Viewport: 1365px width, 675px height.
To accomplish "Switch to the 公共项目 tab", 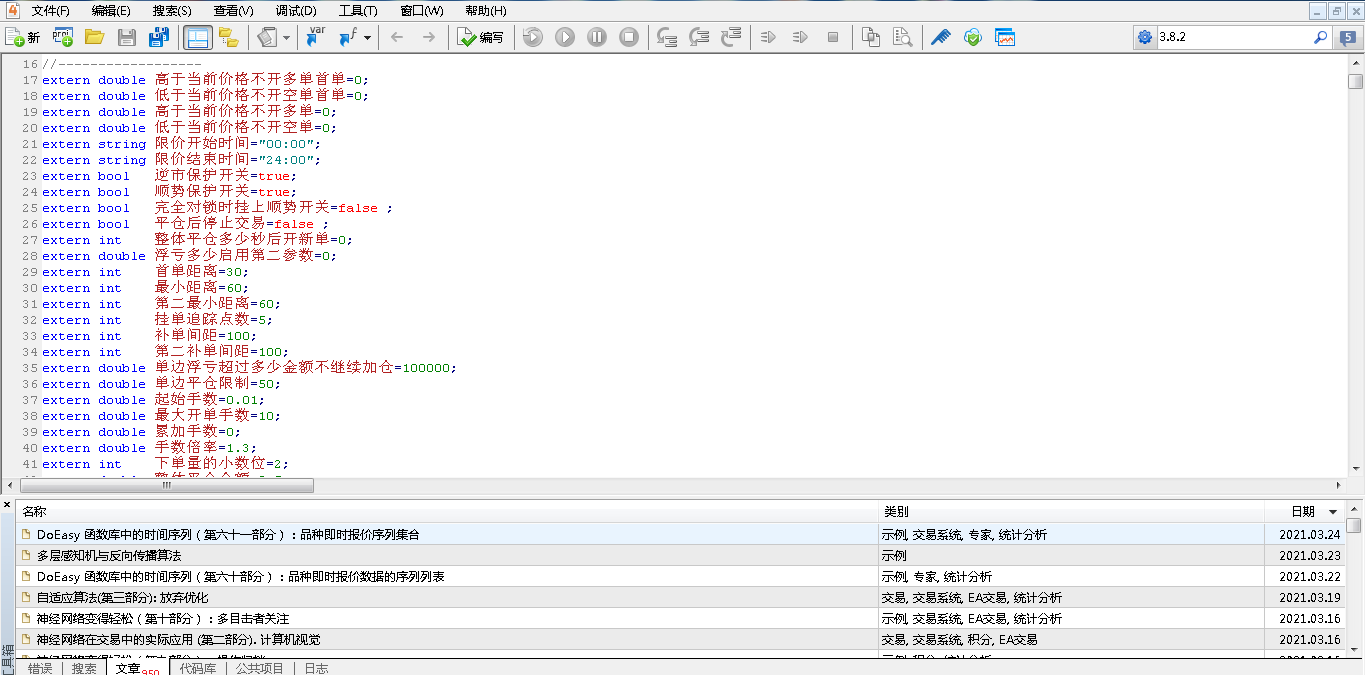I will click(x=260, y=668).
